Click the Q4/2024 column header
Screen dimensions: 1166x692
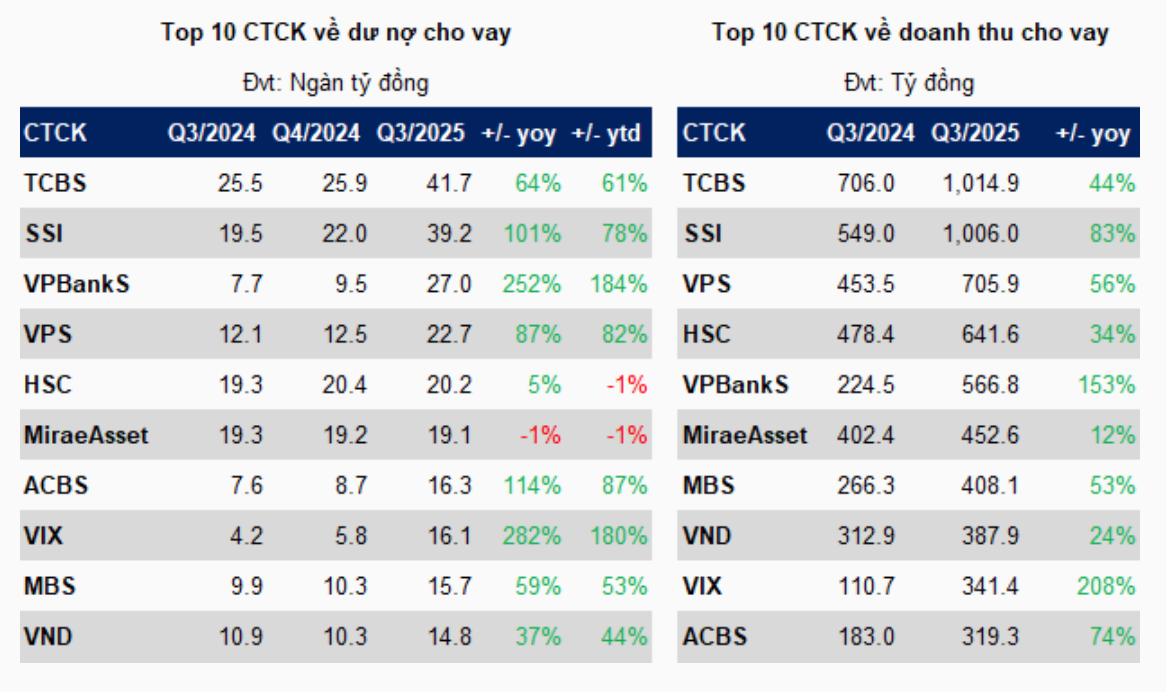(316, 133)
